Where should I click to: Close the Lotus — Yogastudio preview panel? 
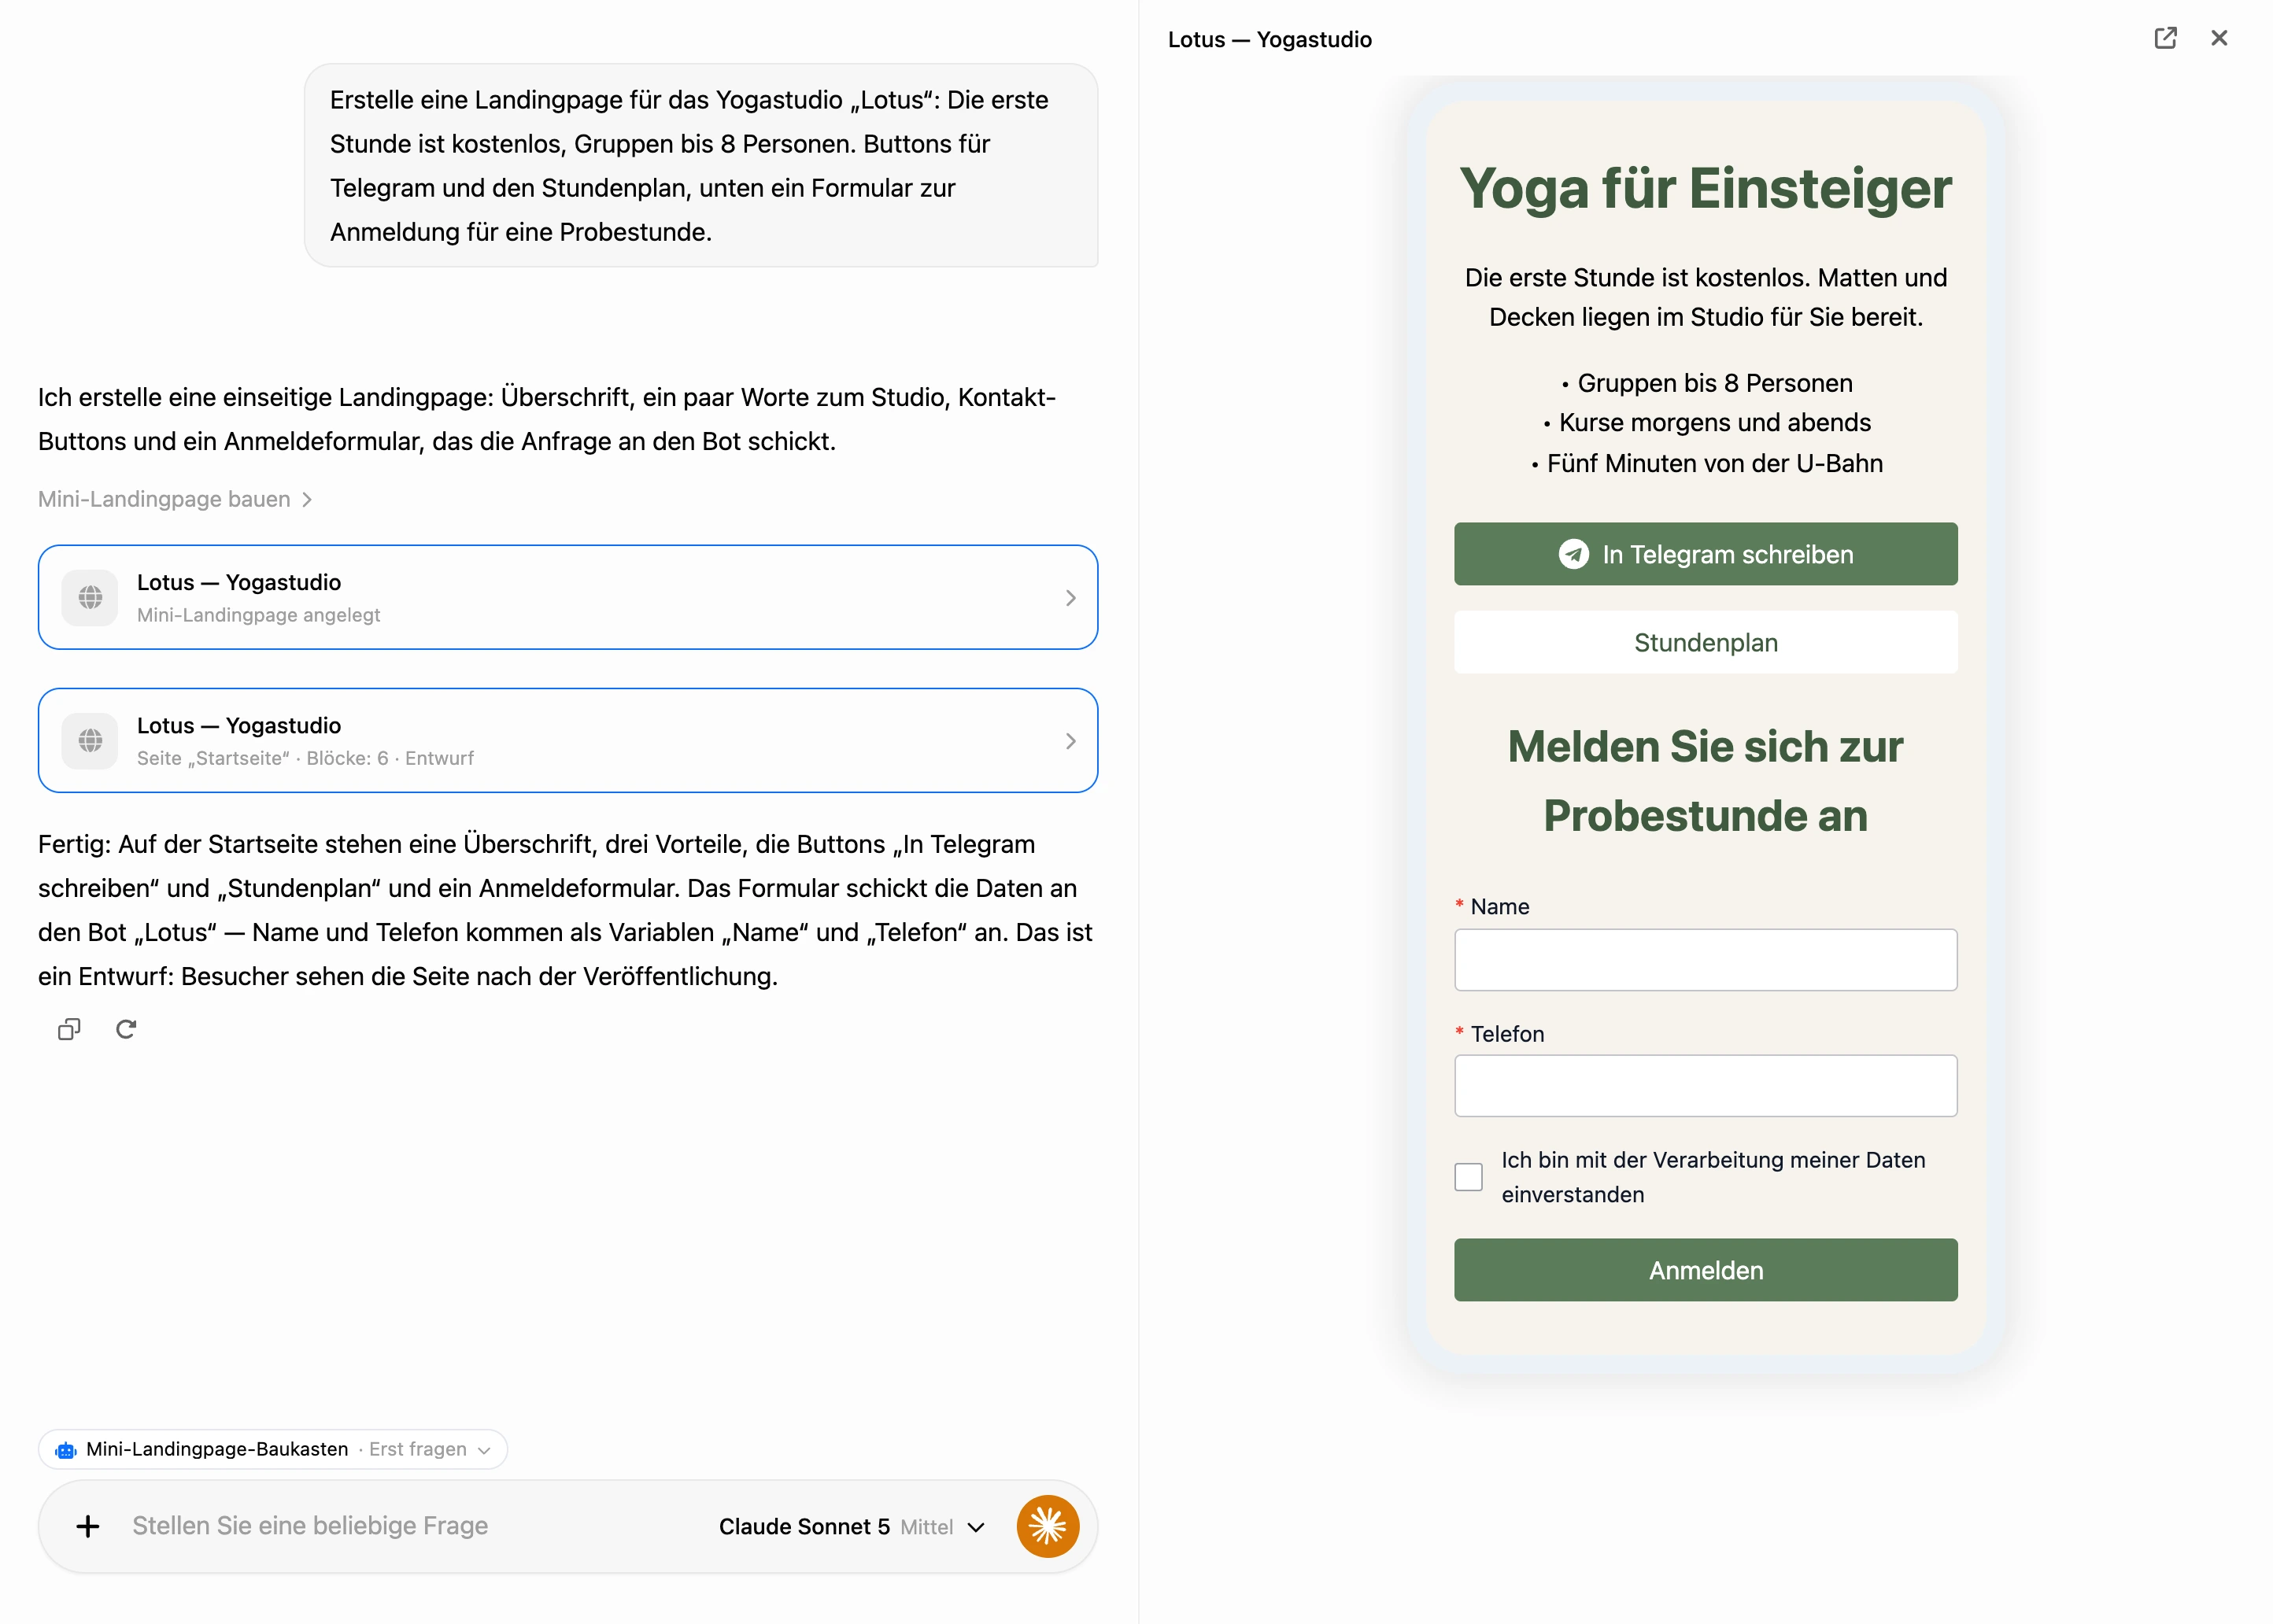pyautogui.click(x=2218, y=38)
